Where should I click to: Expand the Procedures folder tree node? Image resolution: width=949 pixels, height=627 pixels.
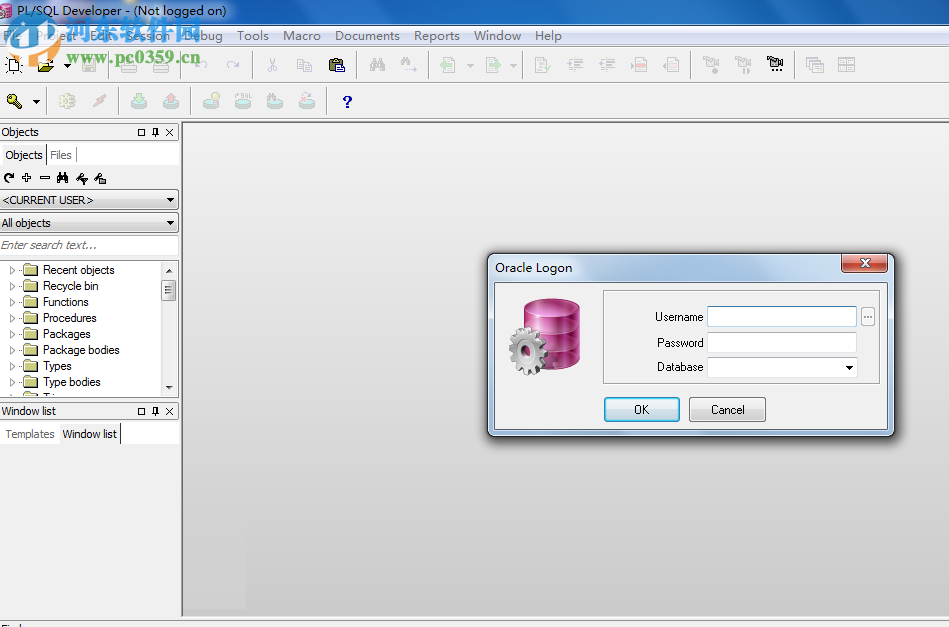click(13, 318)
